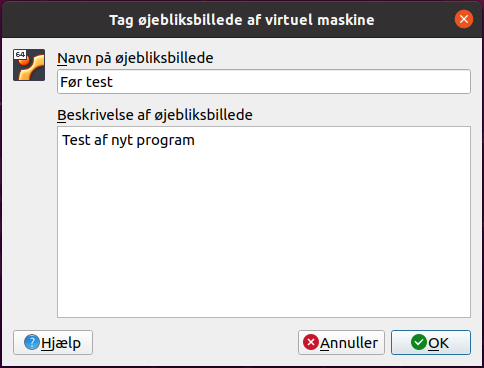The width and height of the screenshot is (484, 368).
Task: Close the snapshot dialog with orange X
Action: [x=464, y=19]
